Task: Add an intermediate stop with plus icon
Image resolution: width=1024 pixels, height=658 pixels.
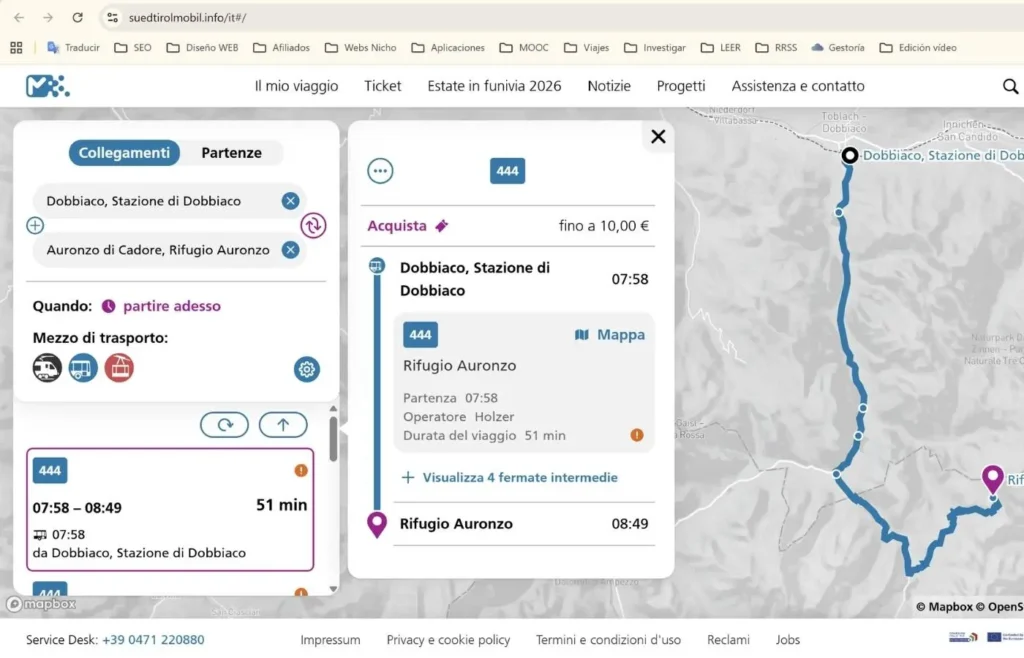Action: point(35,226)
